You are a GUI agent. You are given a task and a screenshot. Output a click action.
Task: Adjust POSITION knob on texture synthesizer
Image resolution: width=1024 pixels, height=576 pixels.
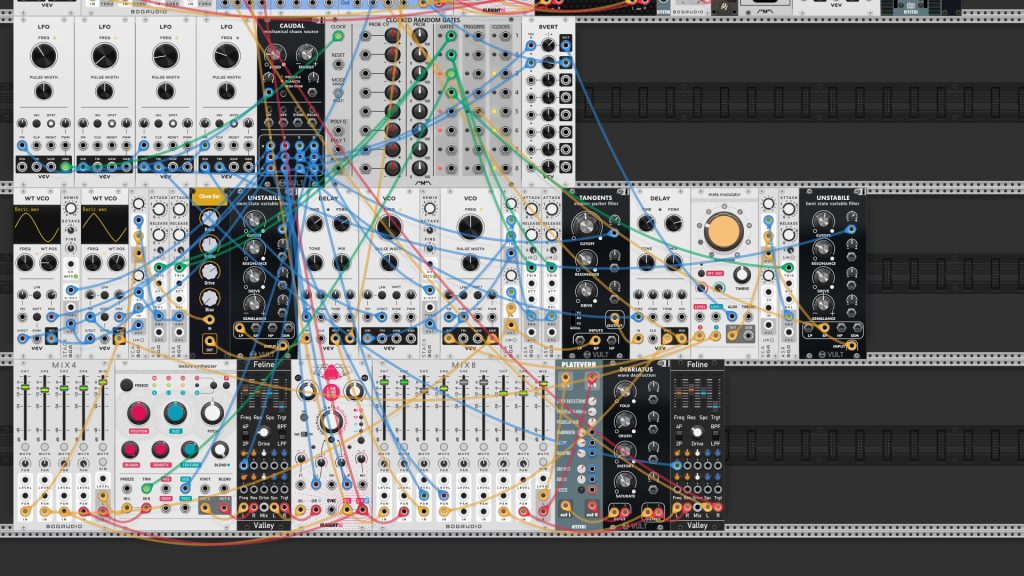138,413
